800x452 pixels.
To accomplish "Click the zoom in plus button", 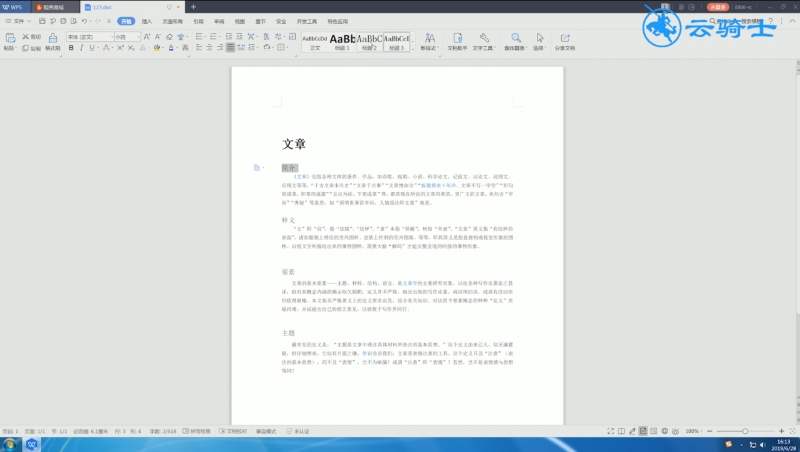I will (x=781, y=431).
